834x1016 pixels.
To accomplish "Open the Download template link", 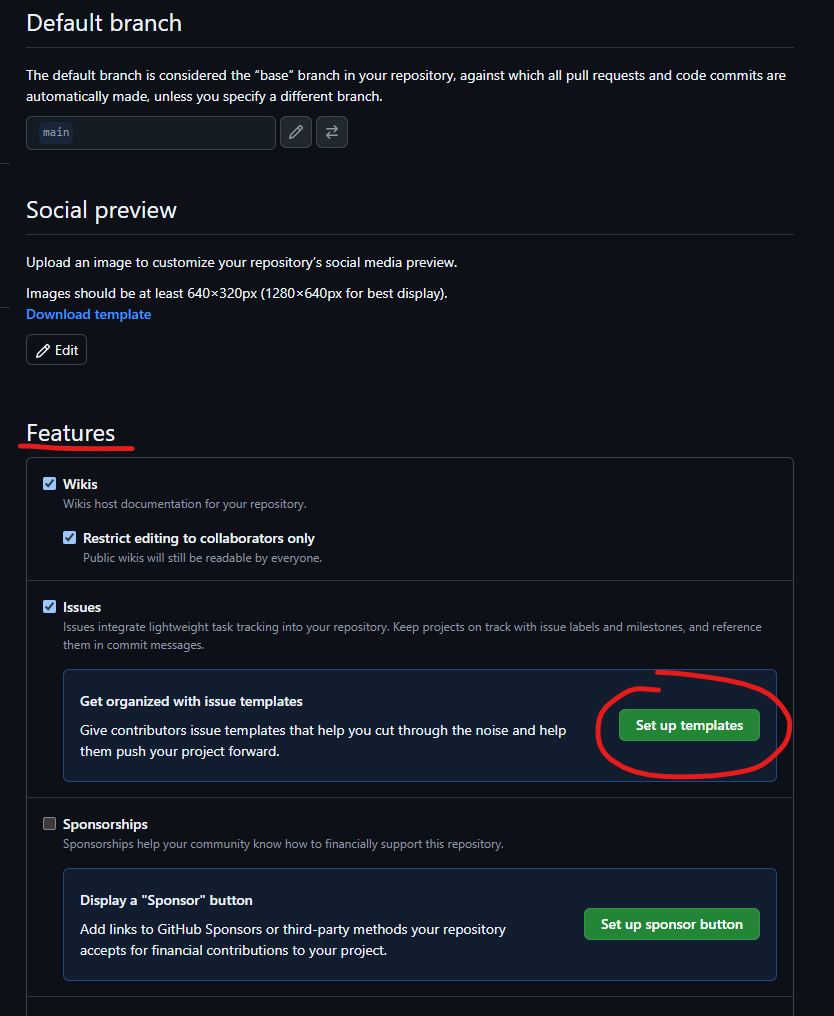I will pyautogui.click(x=89, y=314).
